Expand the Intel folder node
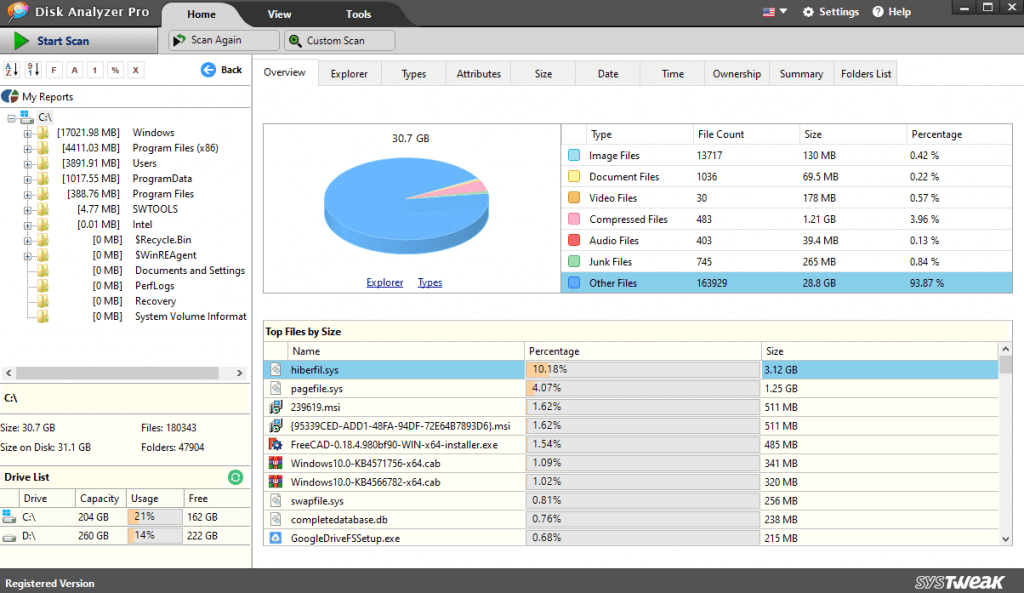The height and width of the screenshot is (593, 1024). click(27, 225)
